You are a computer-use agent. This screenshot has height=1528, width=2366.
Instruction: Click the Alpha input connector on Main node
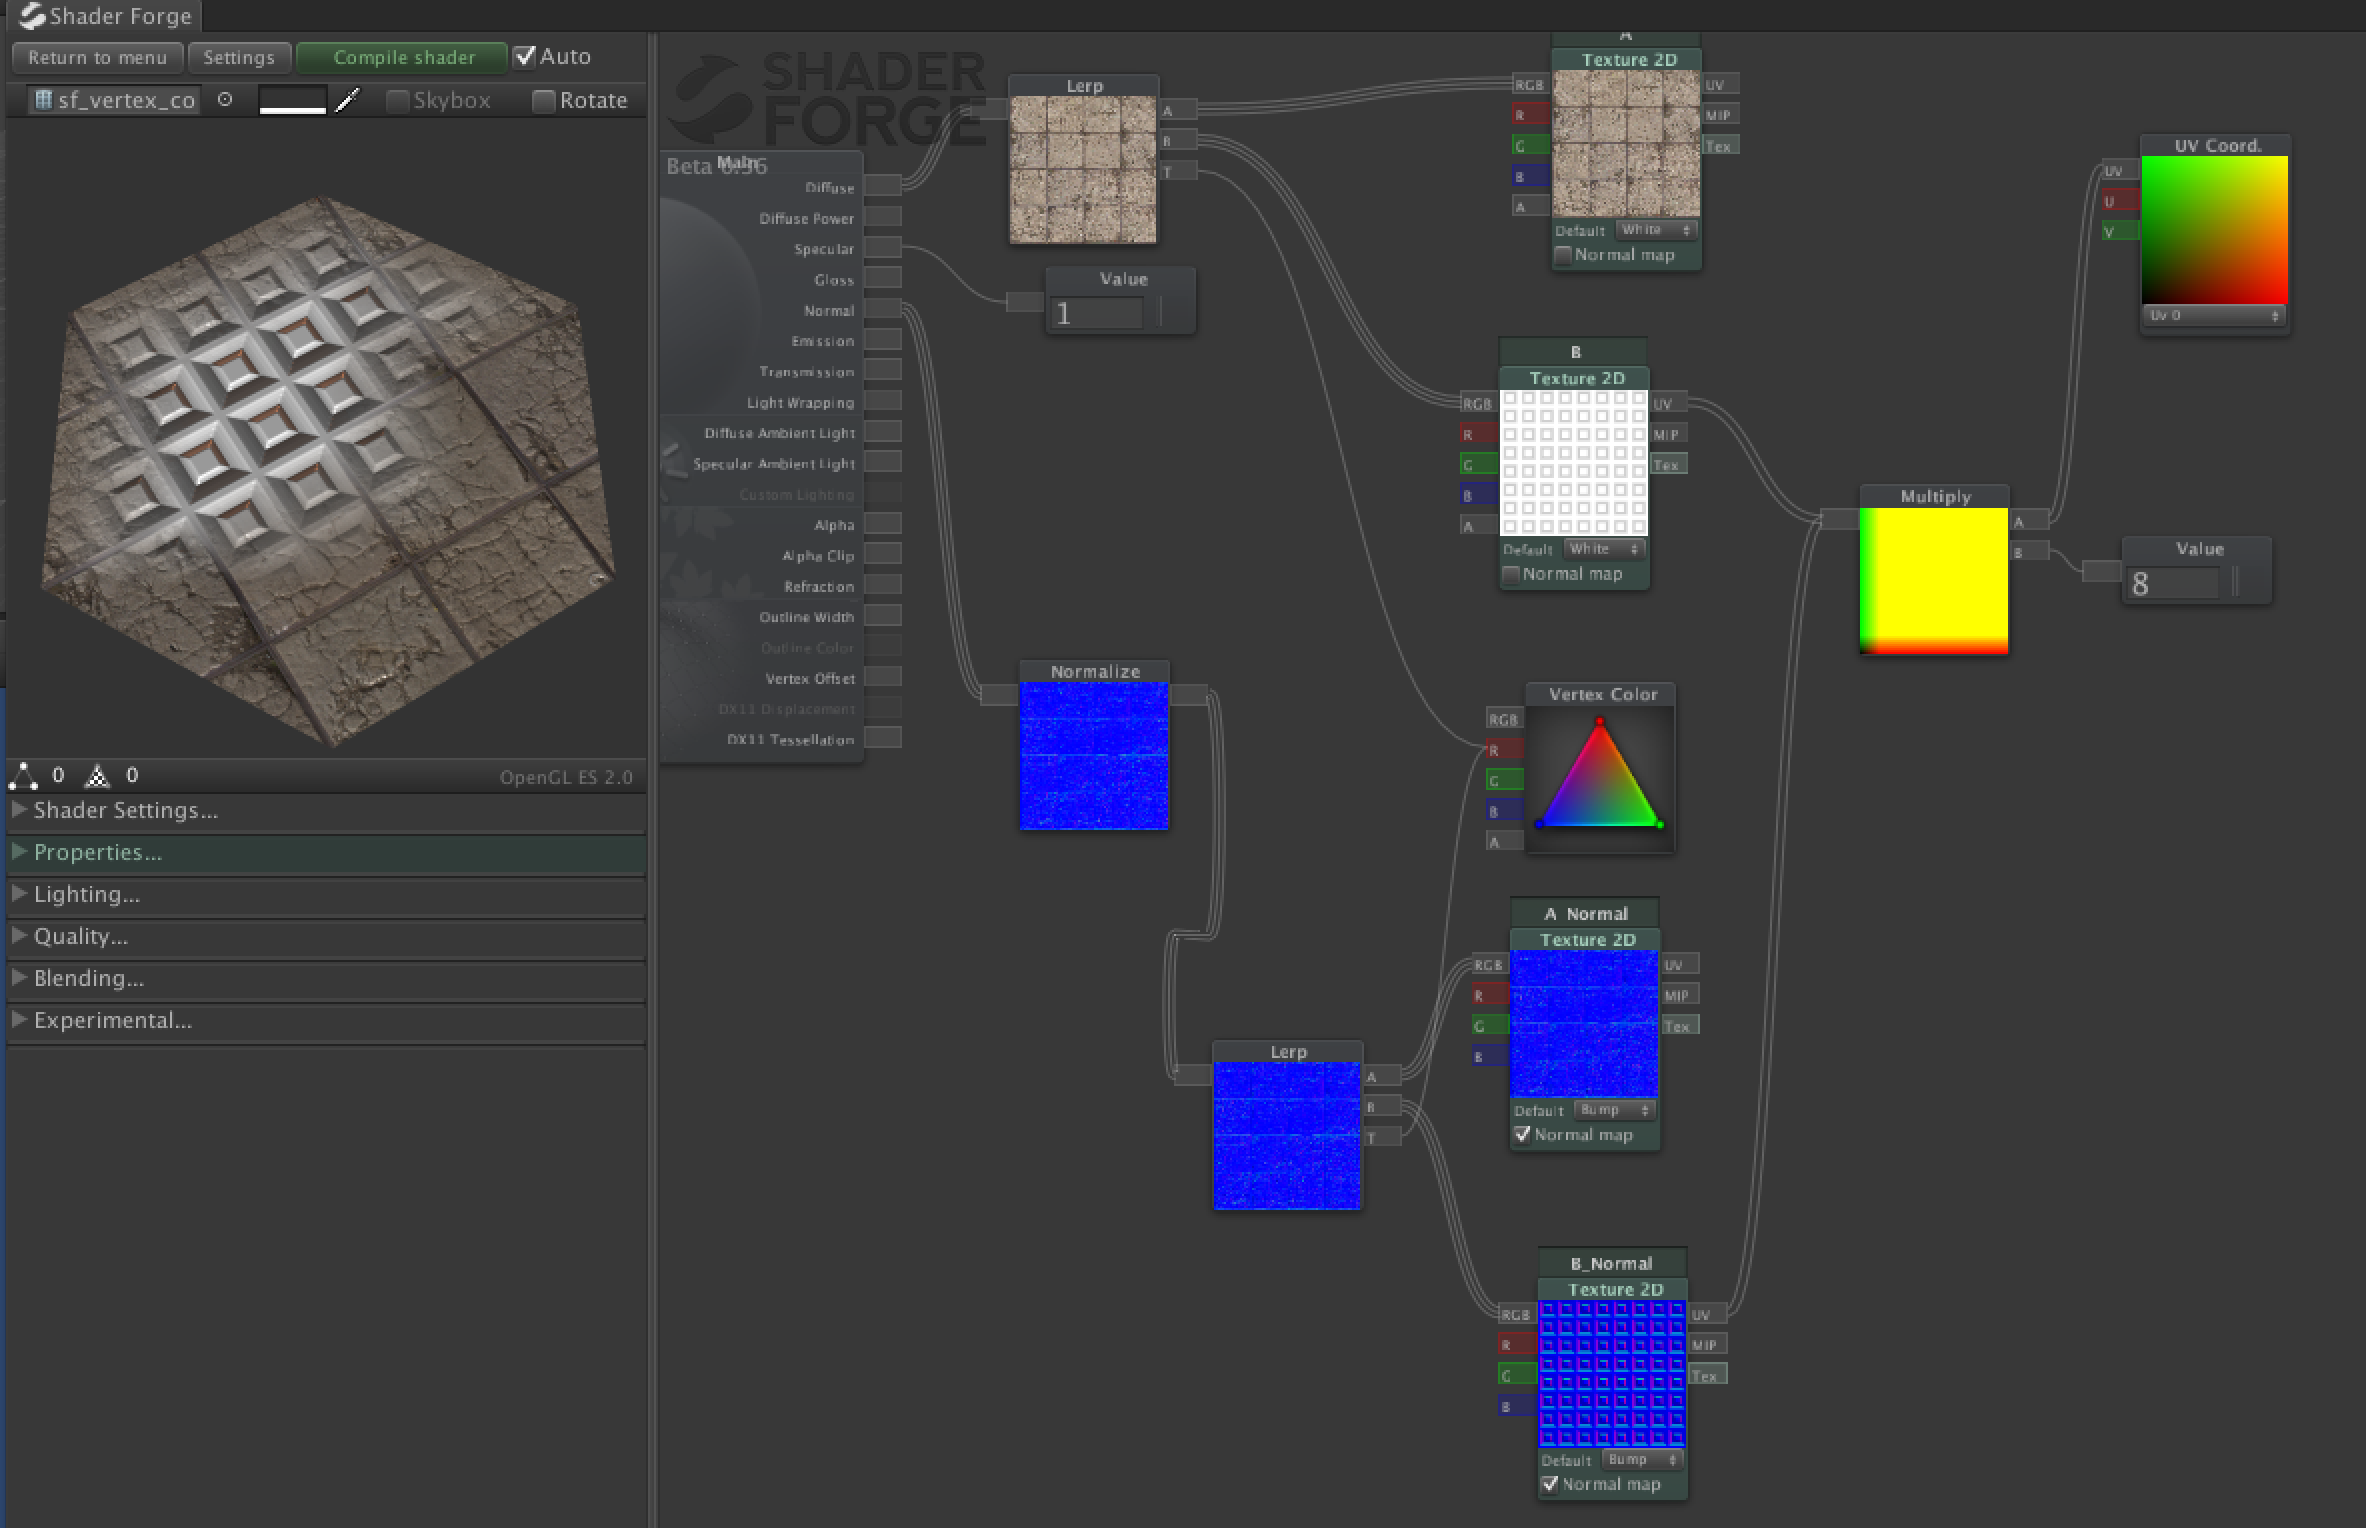tap(883, 524)
